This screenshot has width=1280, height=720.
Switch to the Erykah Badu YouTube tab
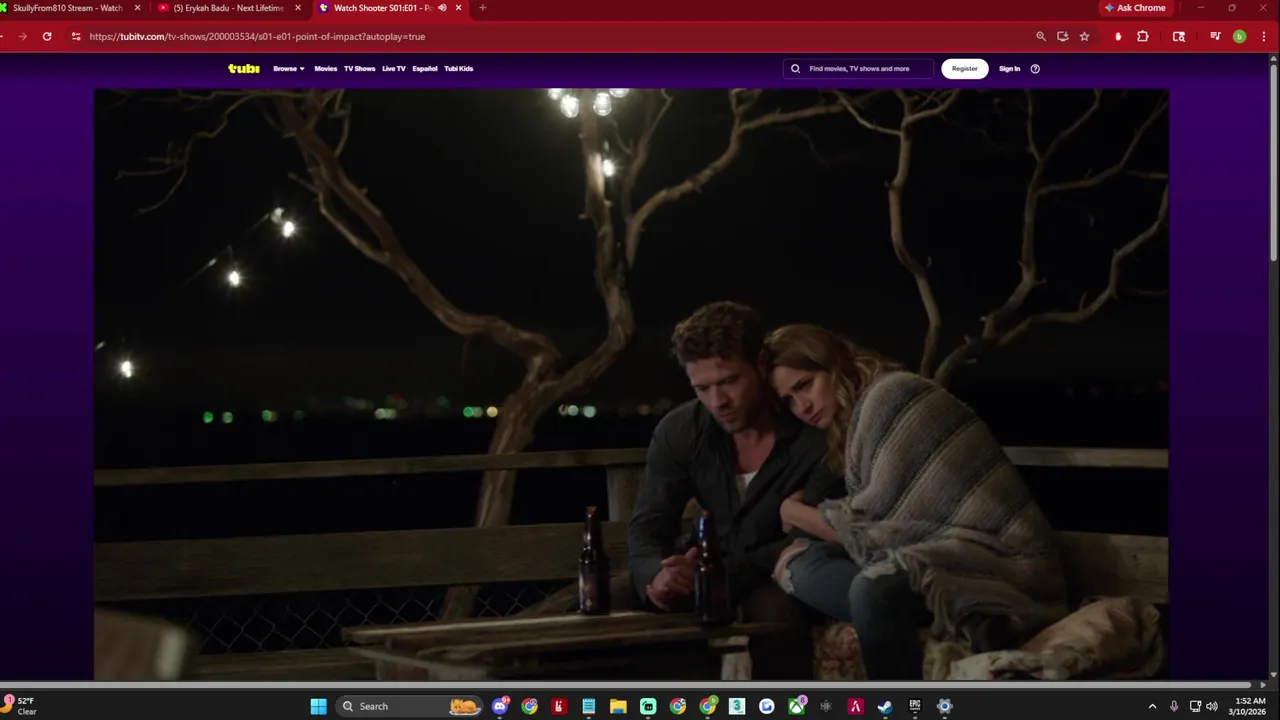pos(228,8)
